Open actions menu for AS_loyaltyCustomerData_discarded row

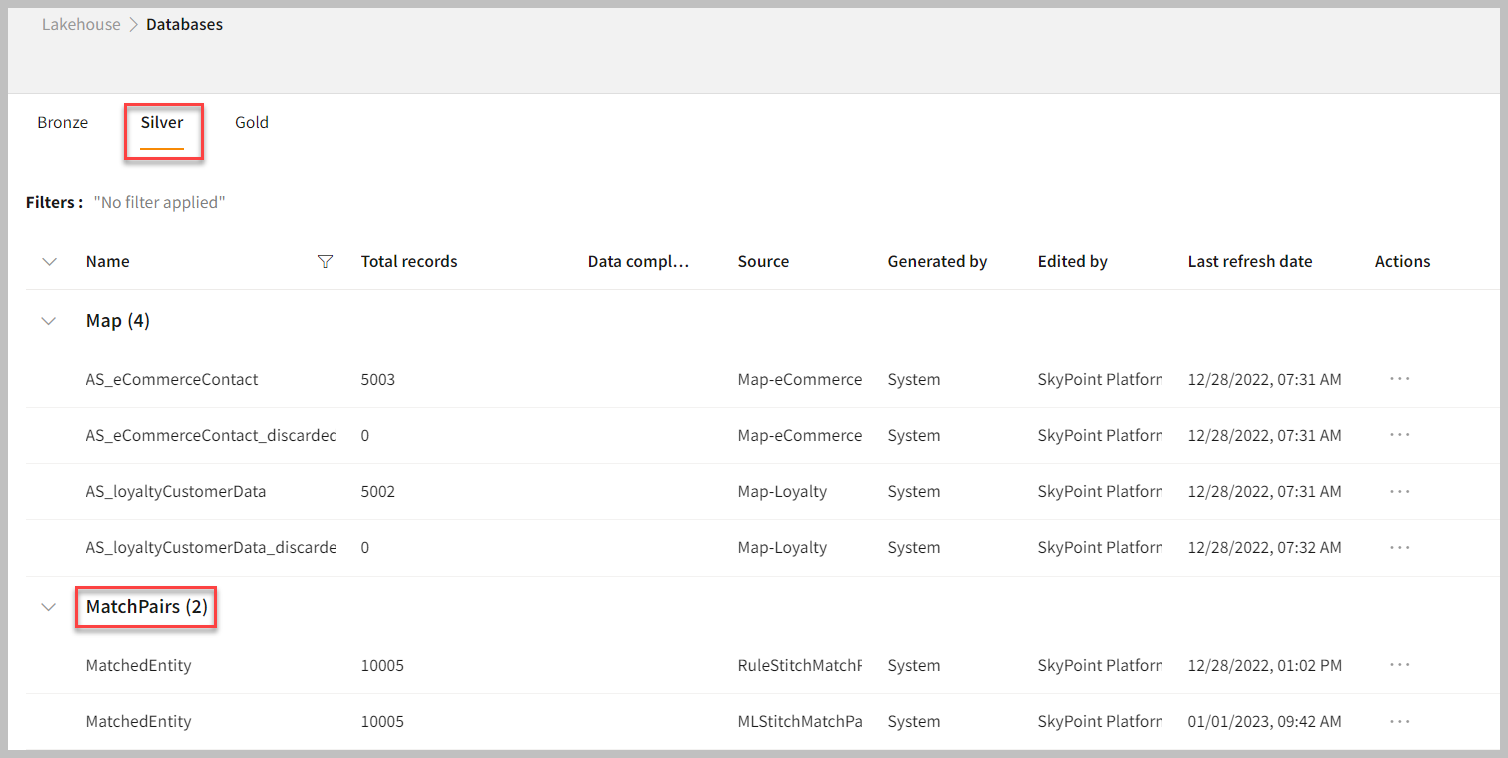(x=1399, y=547)
